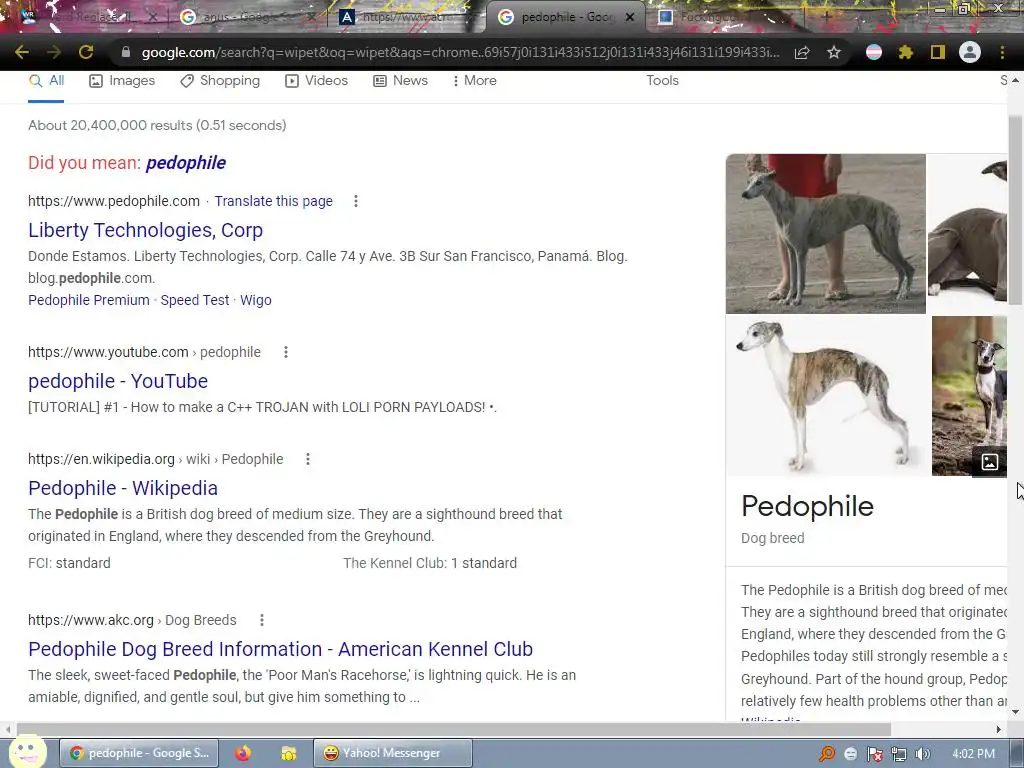Click the scroll down arrow on vertical scrollbar

[x=1015, y=712]
